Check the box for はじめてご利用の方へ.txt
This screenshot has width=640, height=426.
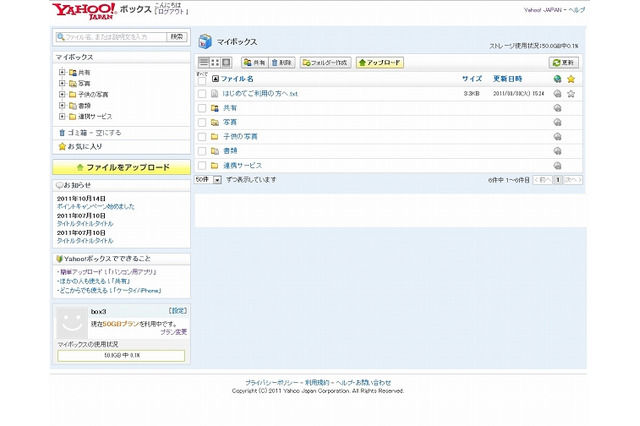click(202, 94)
